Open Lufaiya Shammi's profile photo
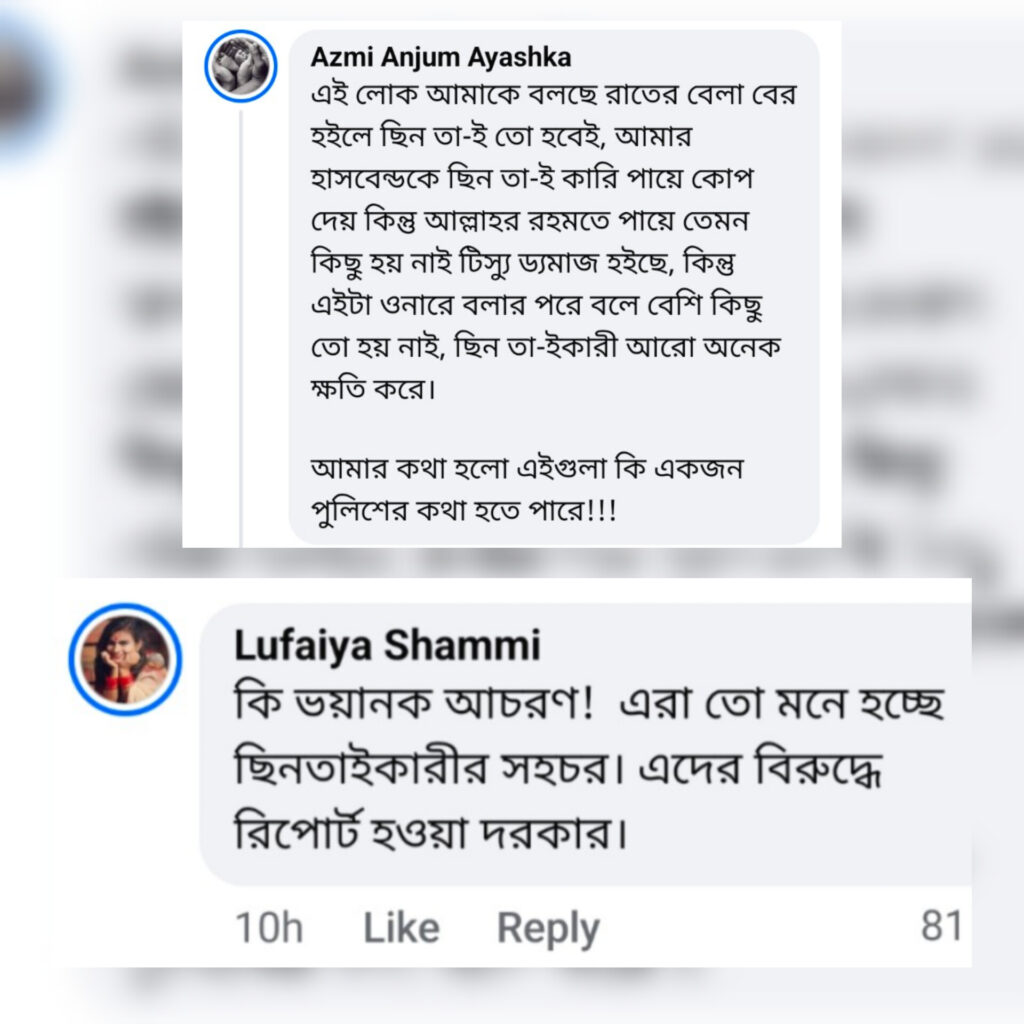The image size is (1024, 1024). click(125, 659)
